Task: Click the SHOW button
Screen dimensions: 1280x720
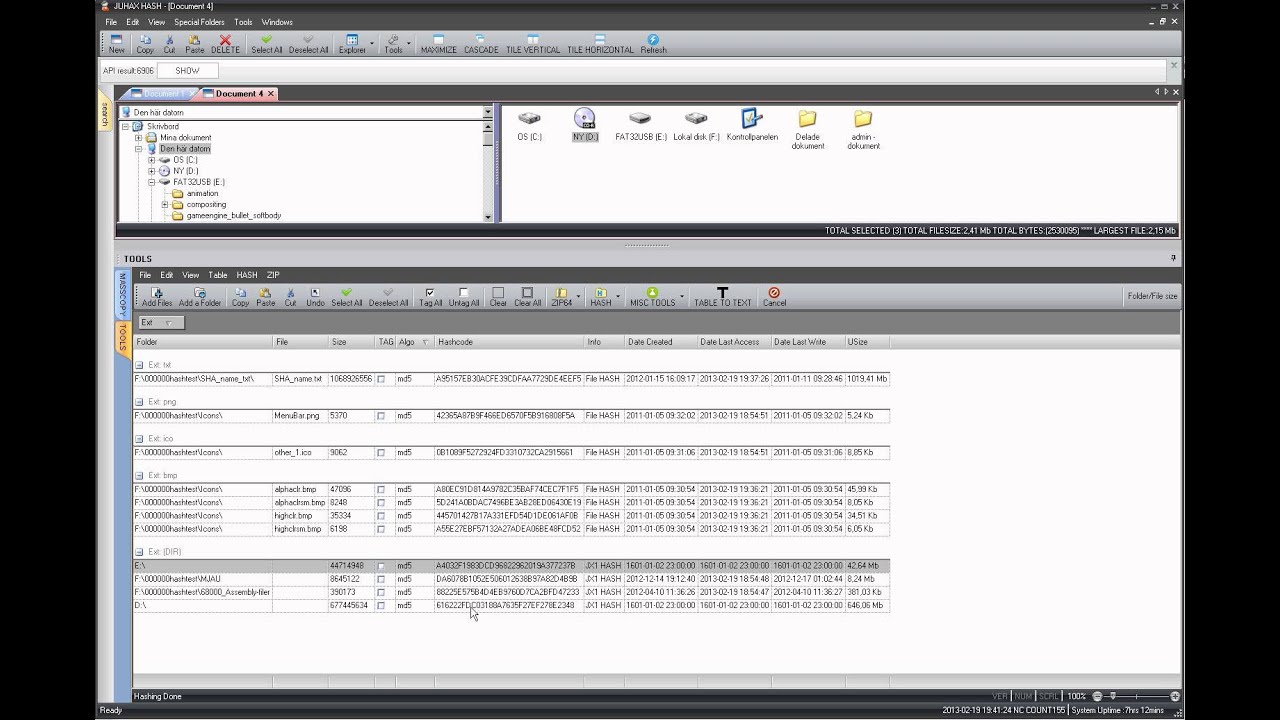Action: coord(187,71)
